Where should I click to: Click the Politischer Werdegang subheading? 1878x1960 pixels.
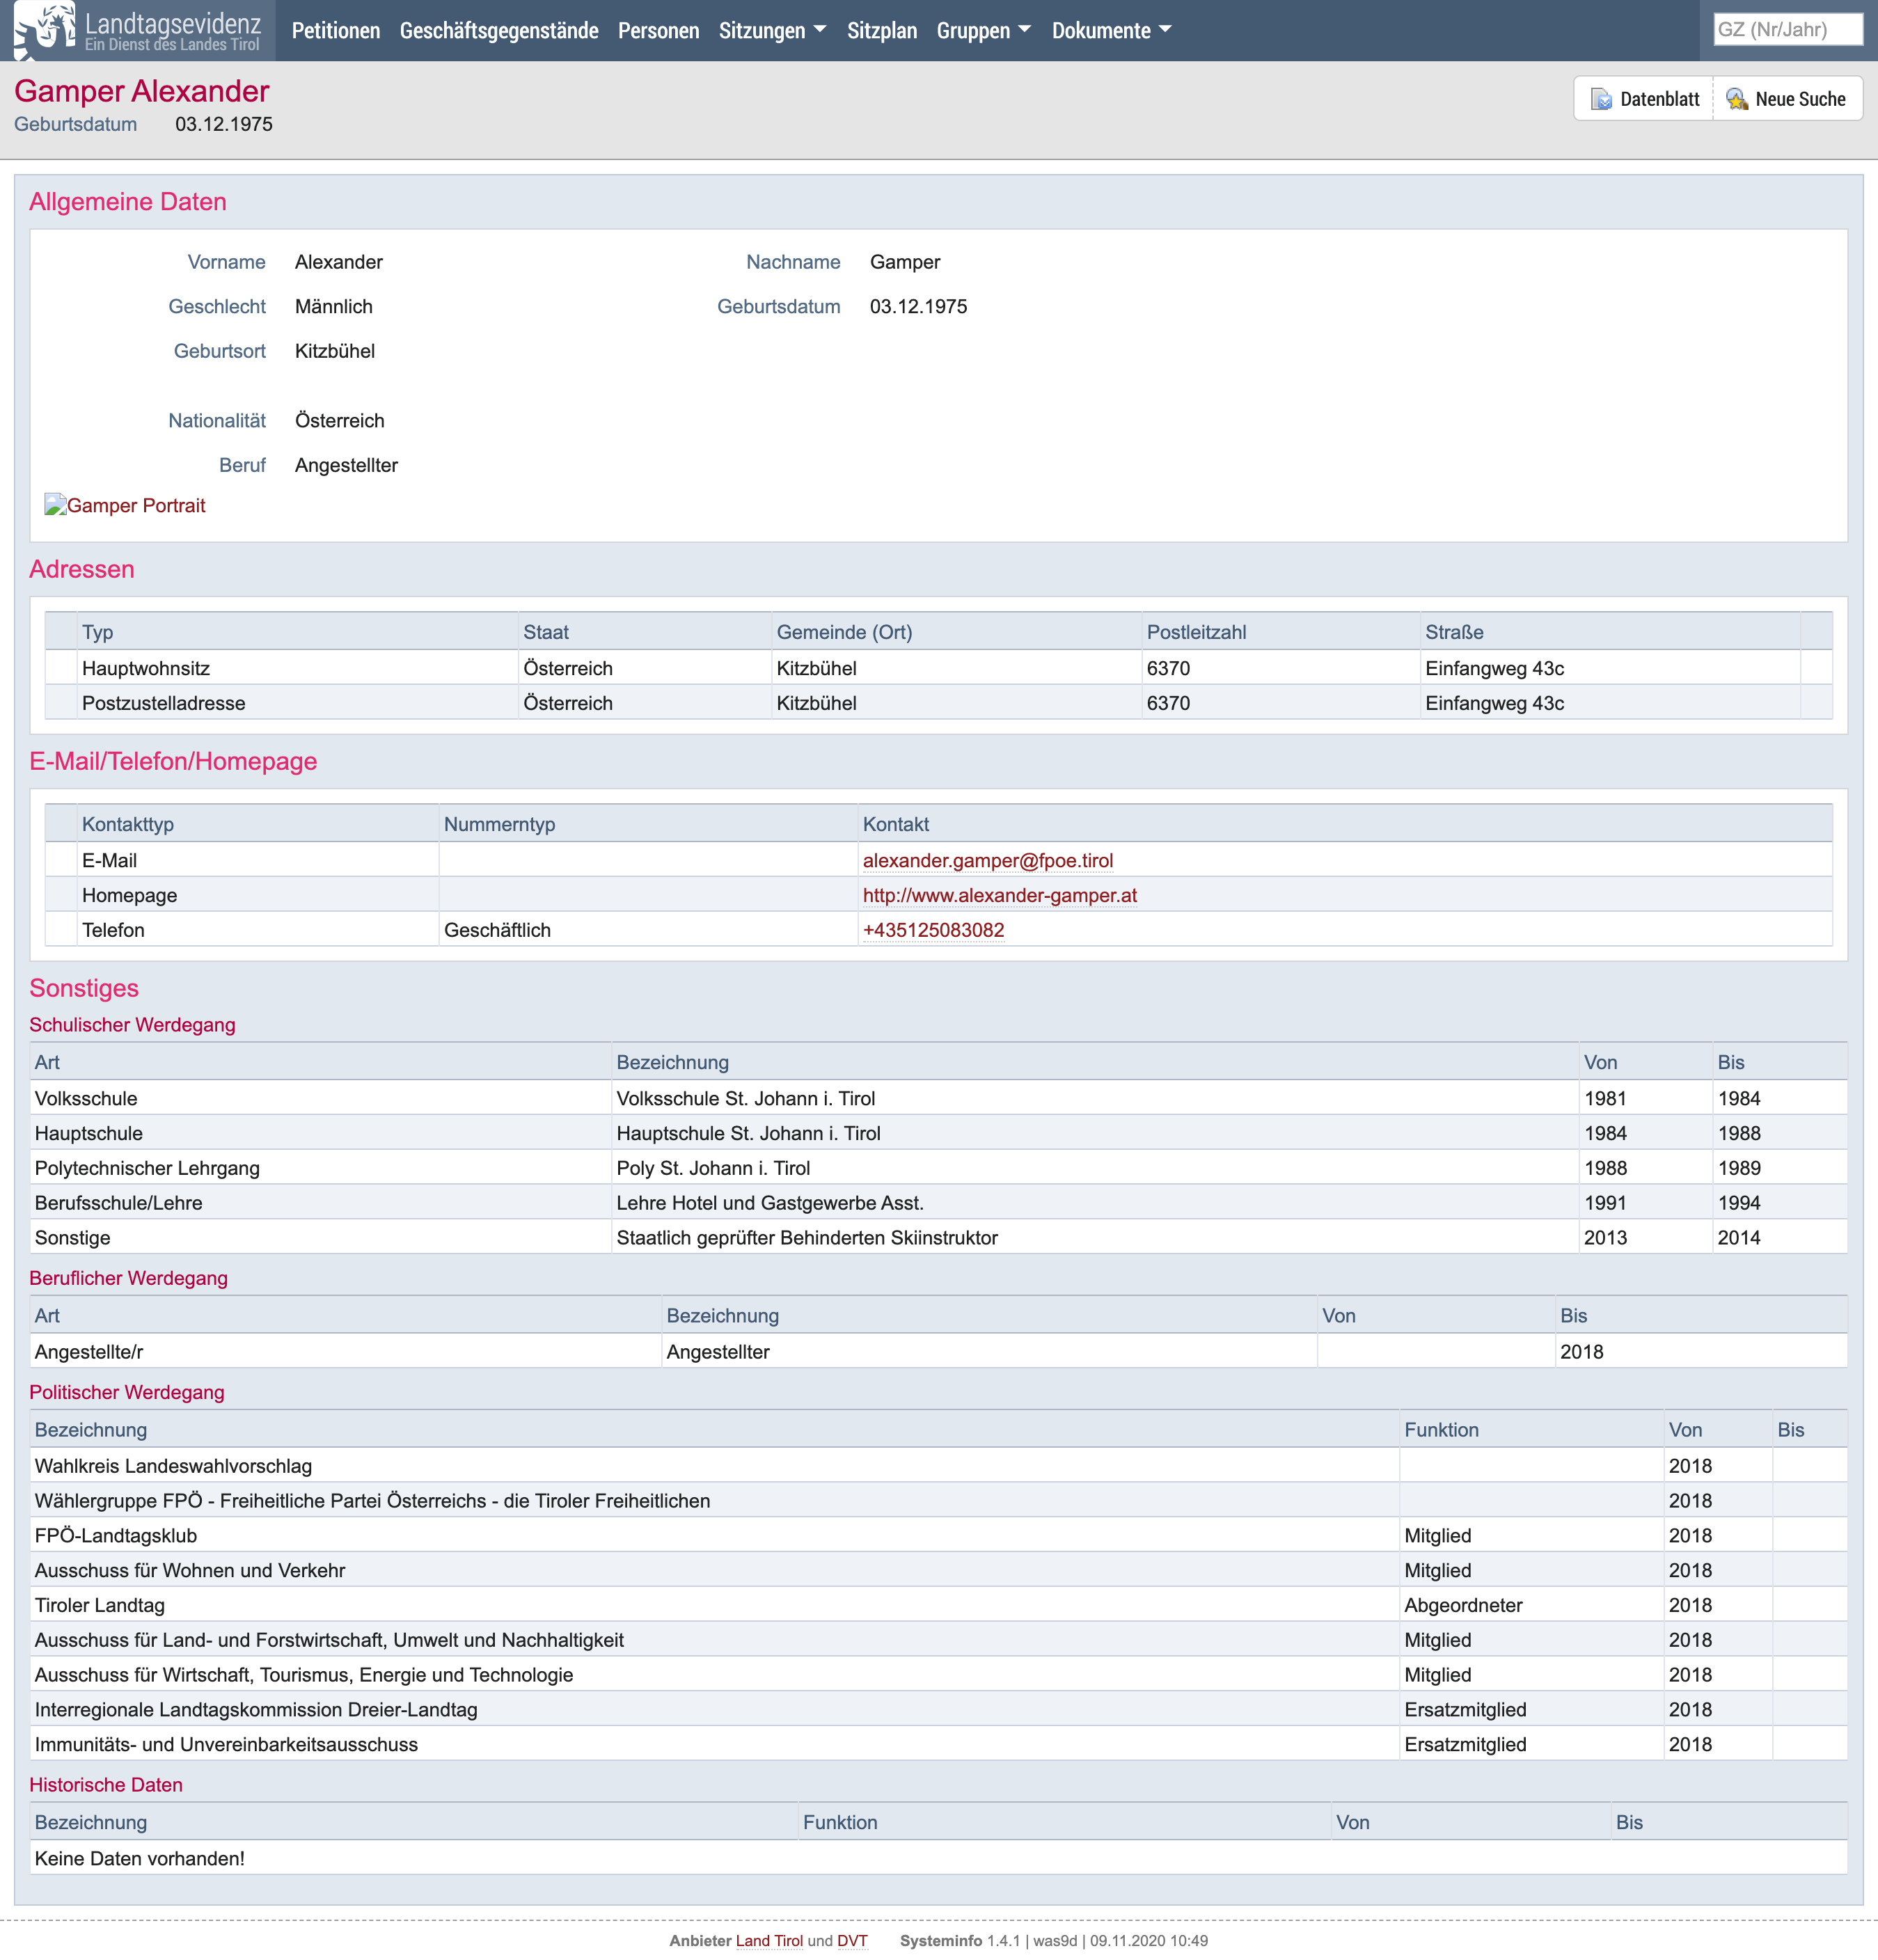pyautogui.click(x=127, y=1392)
